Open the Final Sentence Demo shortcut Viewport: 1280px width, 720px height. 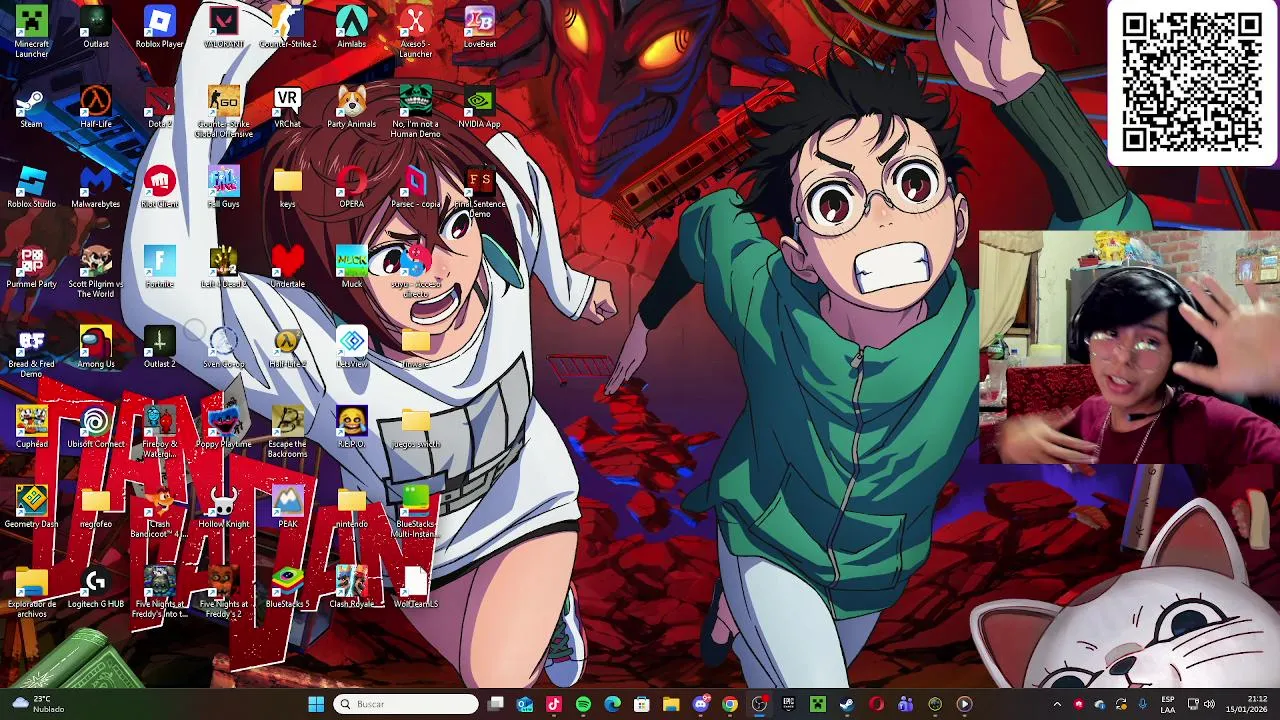pyautogui.click(x=480, y=192)
